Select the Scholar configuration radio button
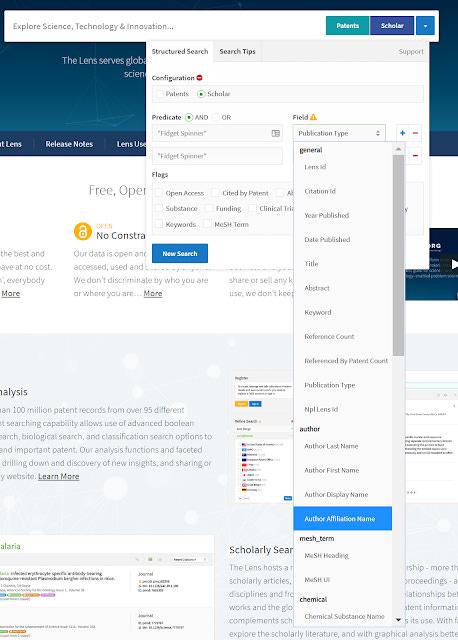 click(x=201, y=94)
